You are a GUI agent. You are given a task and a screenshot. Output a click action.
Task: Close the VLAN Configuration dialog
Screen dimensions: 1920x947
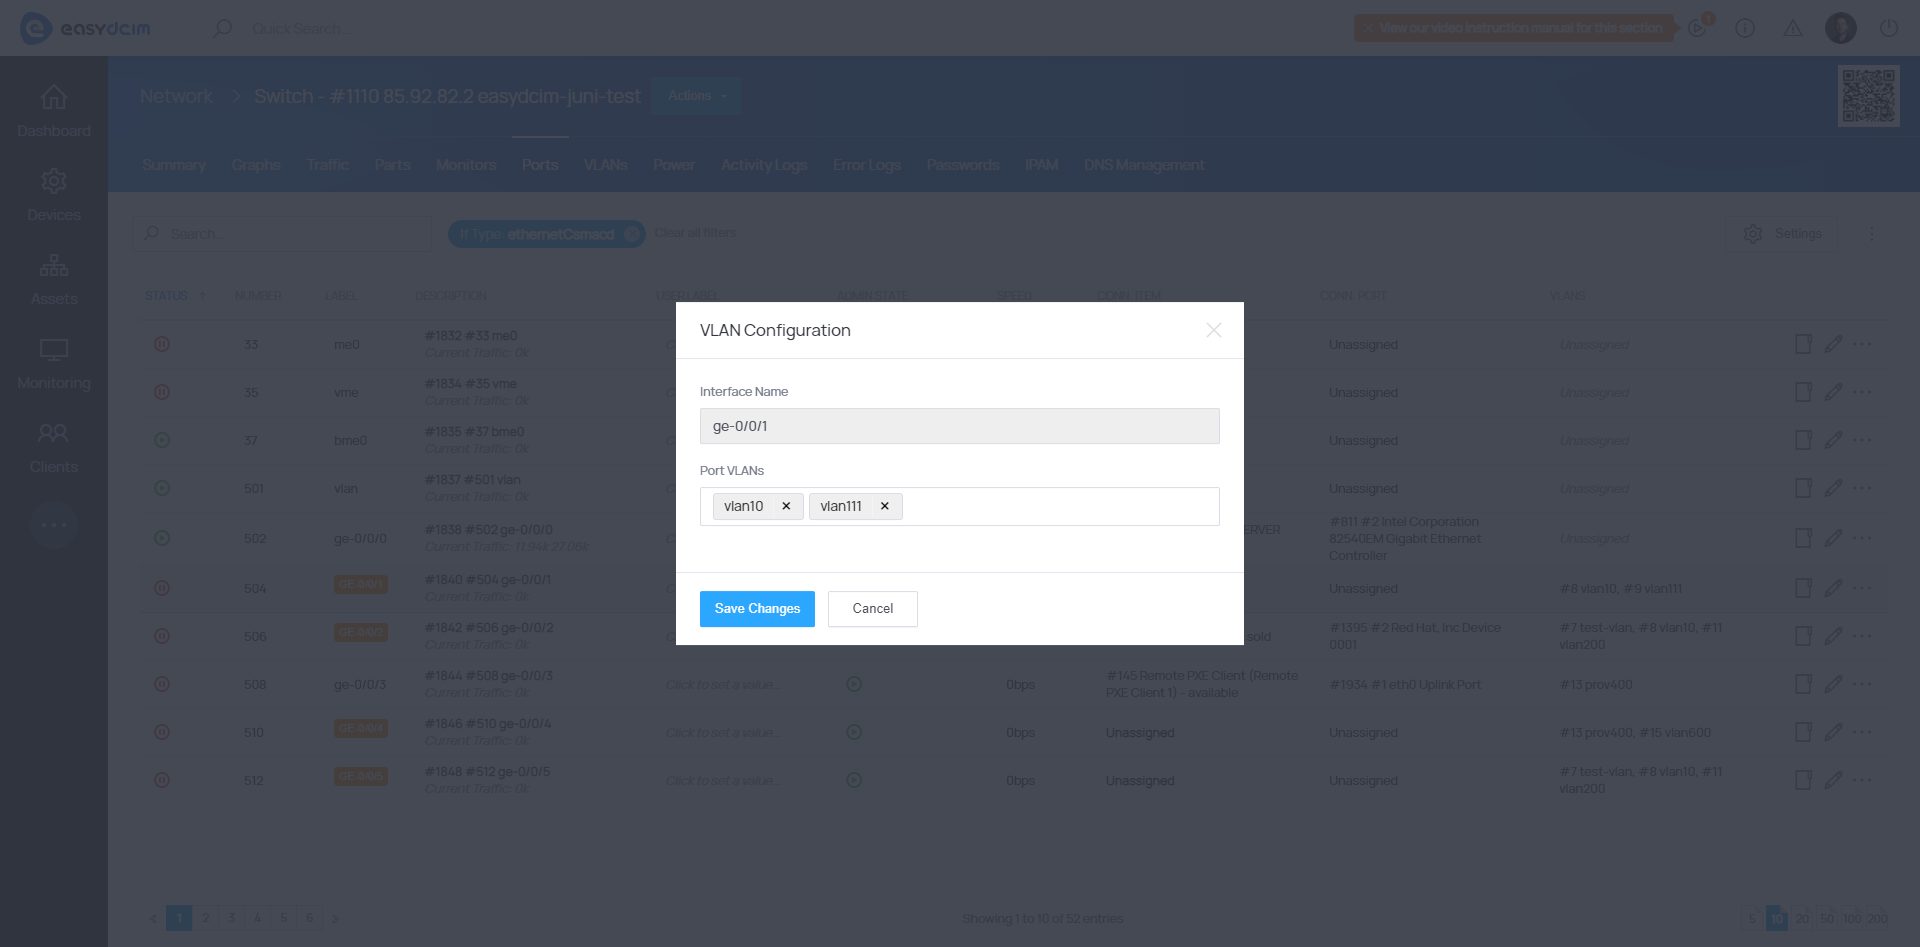click(x=1213, y=330)
